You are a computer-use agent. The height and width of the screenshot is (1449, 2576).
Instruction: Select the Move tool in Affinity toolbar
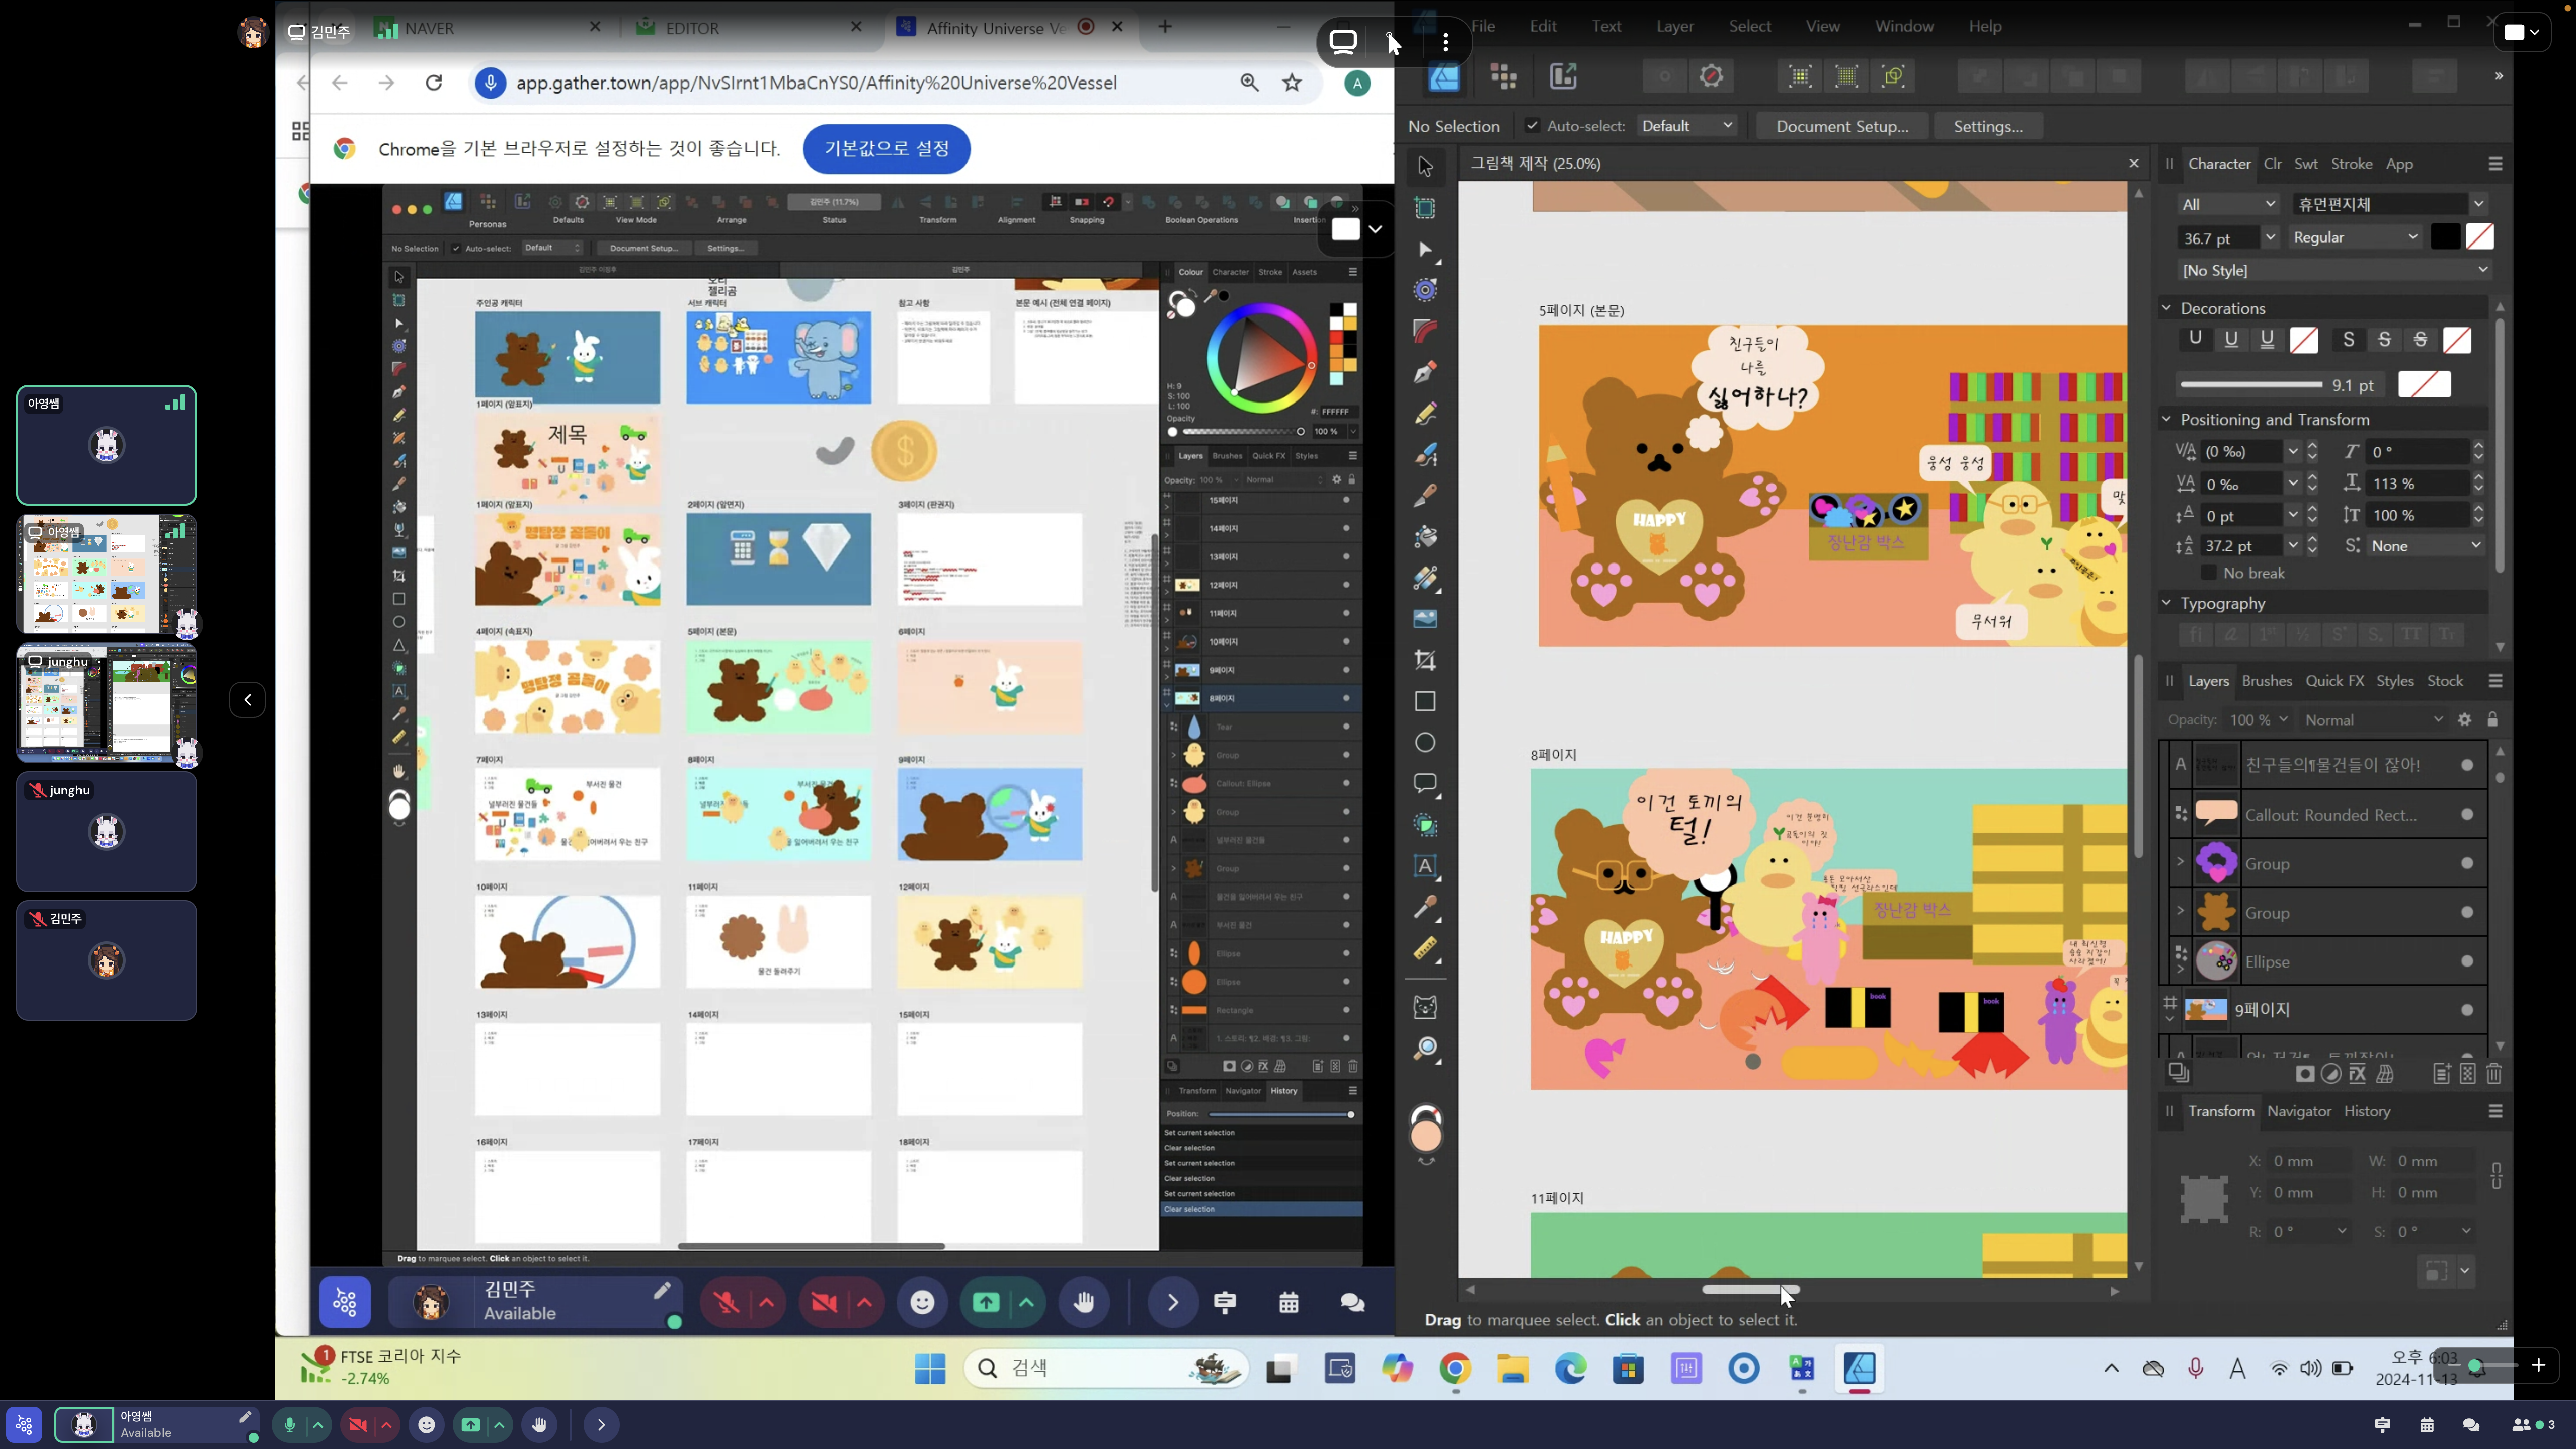coord(1426,166)
